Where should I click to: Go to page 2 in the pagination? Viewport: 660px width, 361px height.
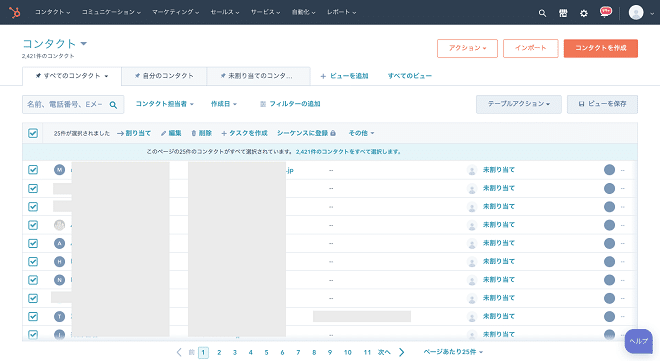pyautogui.click(x=219, y=353)
